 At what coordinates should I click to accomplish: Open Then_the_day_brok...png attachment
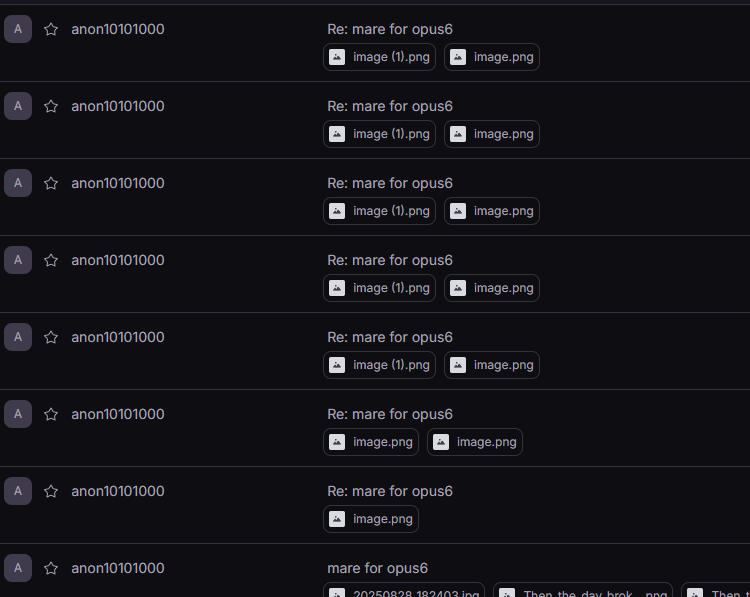pos(583,592)
